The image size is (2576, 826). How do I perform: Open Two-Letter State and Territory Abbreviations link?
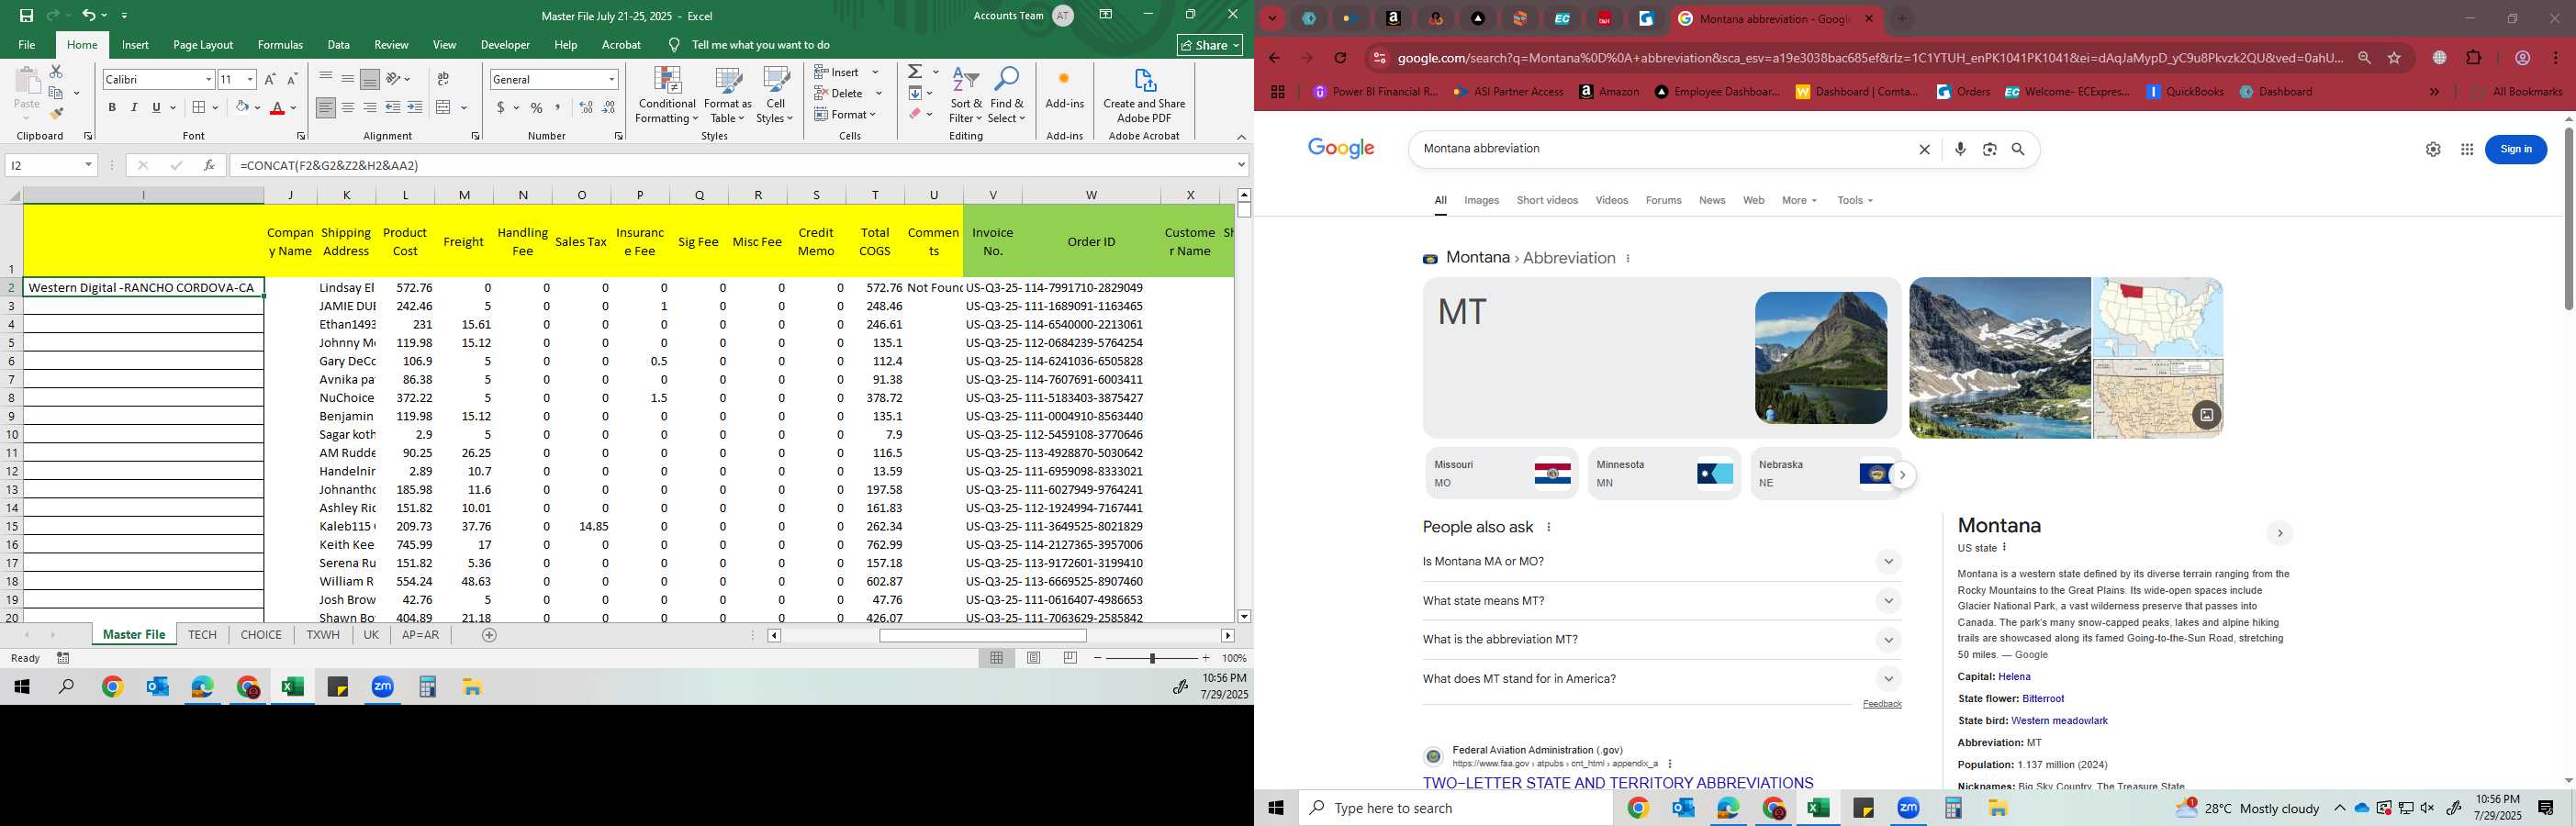pyautogui.click(x=1617, y=783)
